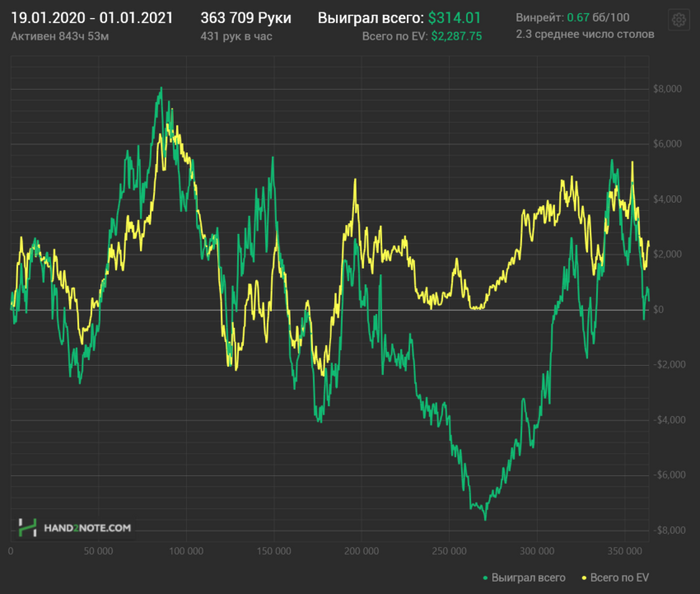Screen dimensions: 700x594
Task: Click the 300 000 x-axis label
Action: pyautogui.click(x=537, y=551)
